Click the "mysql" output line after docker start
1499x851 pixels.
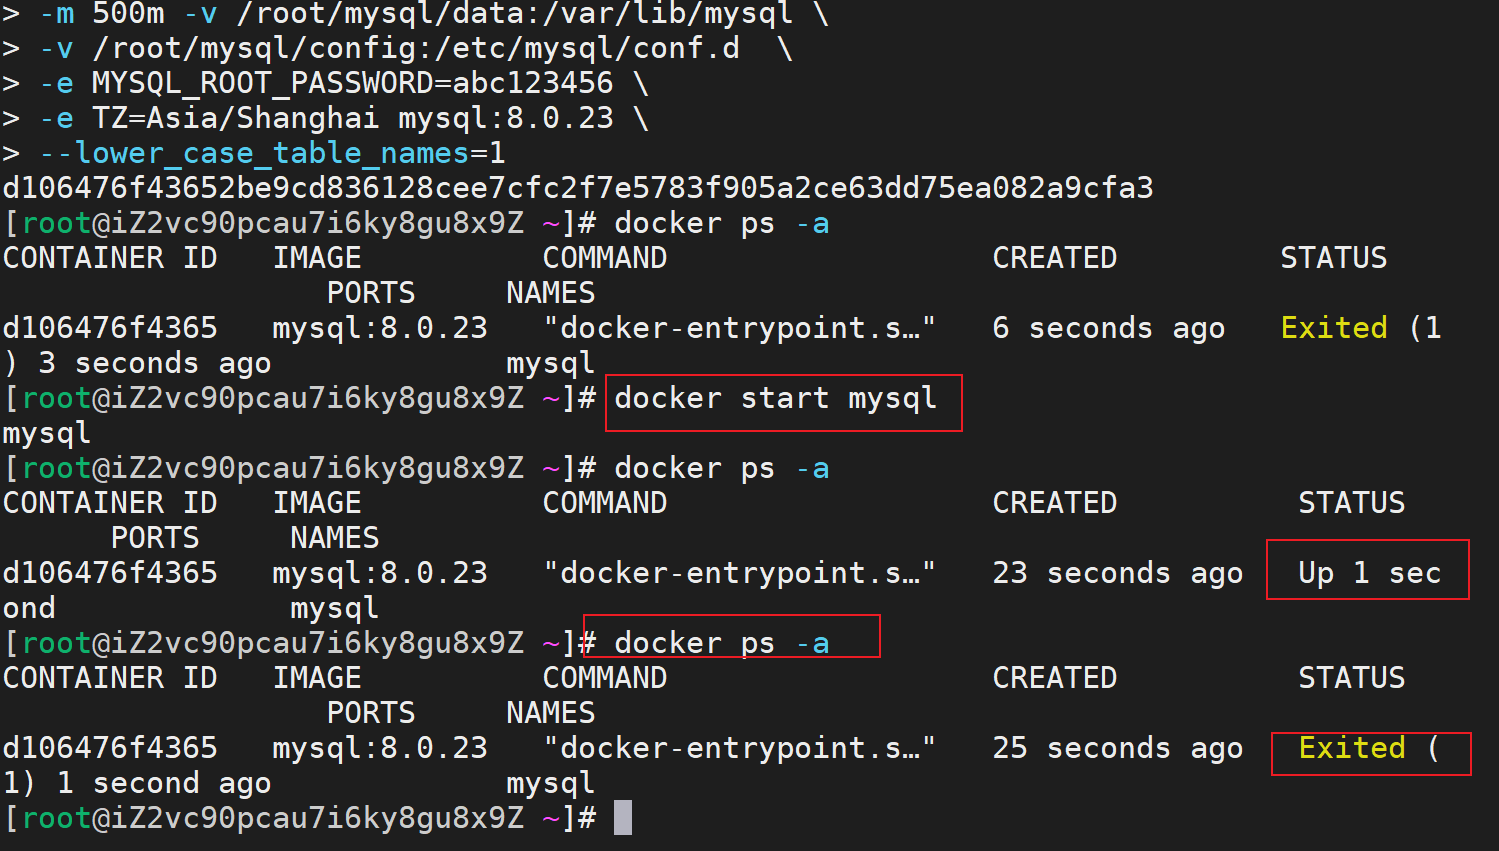pyautogui.click(x=46, y=433)
